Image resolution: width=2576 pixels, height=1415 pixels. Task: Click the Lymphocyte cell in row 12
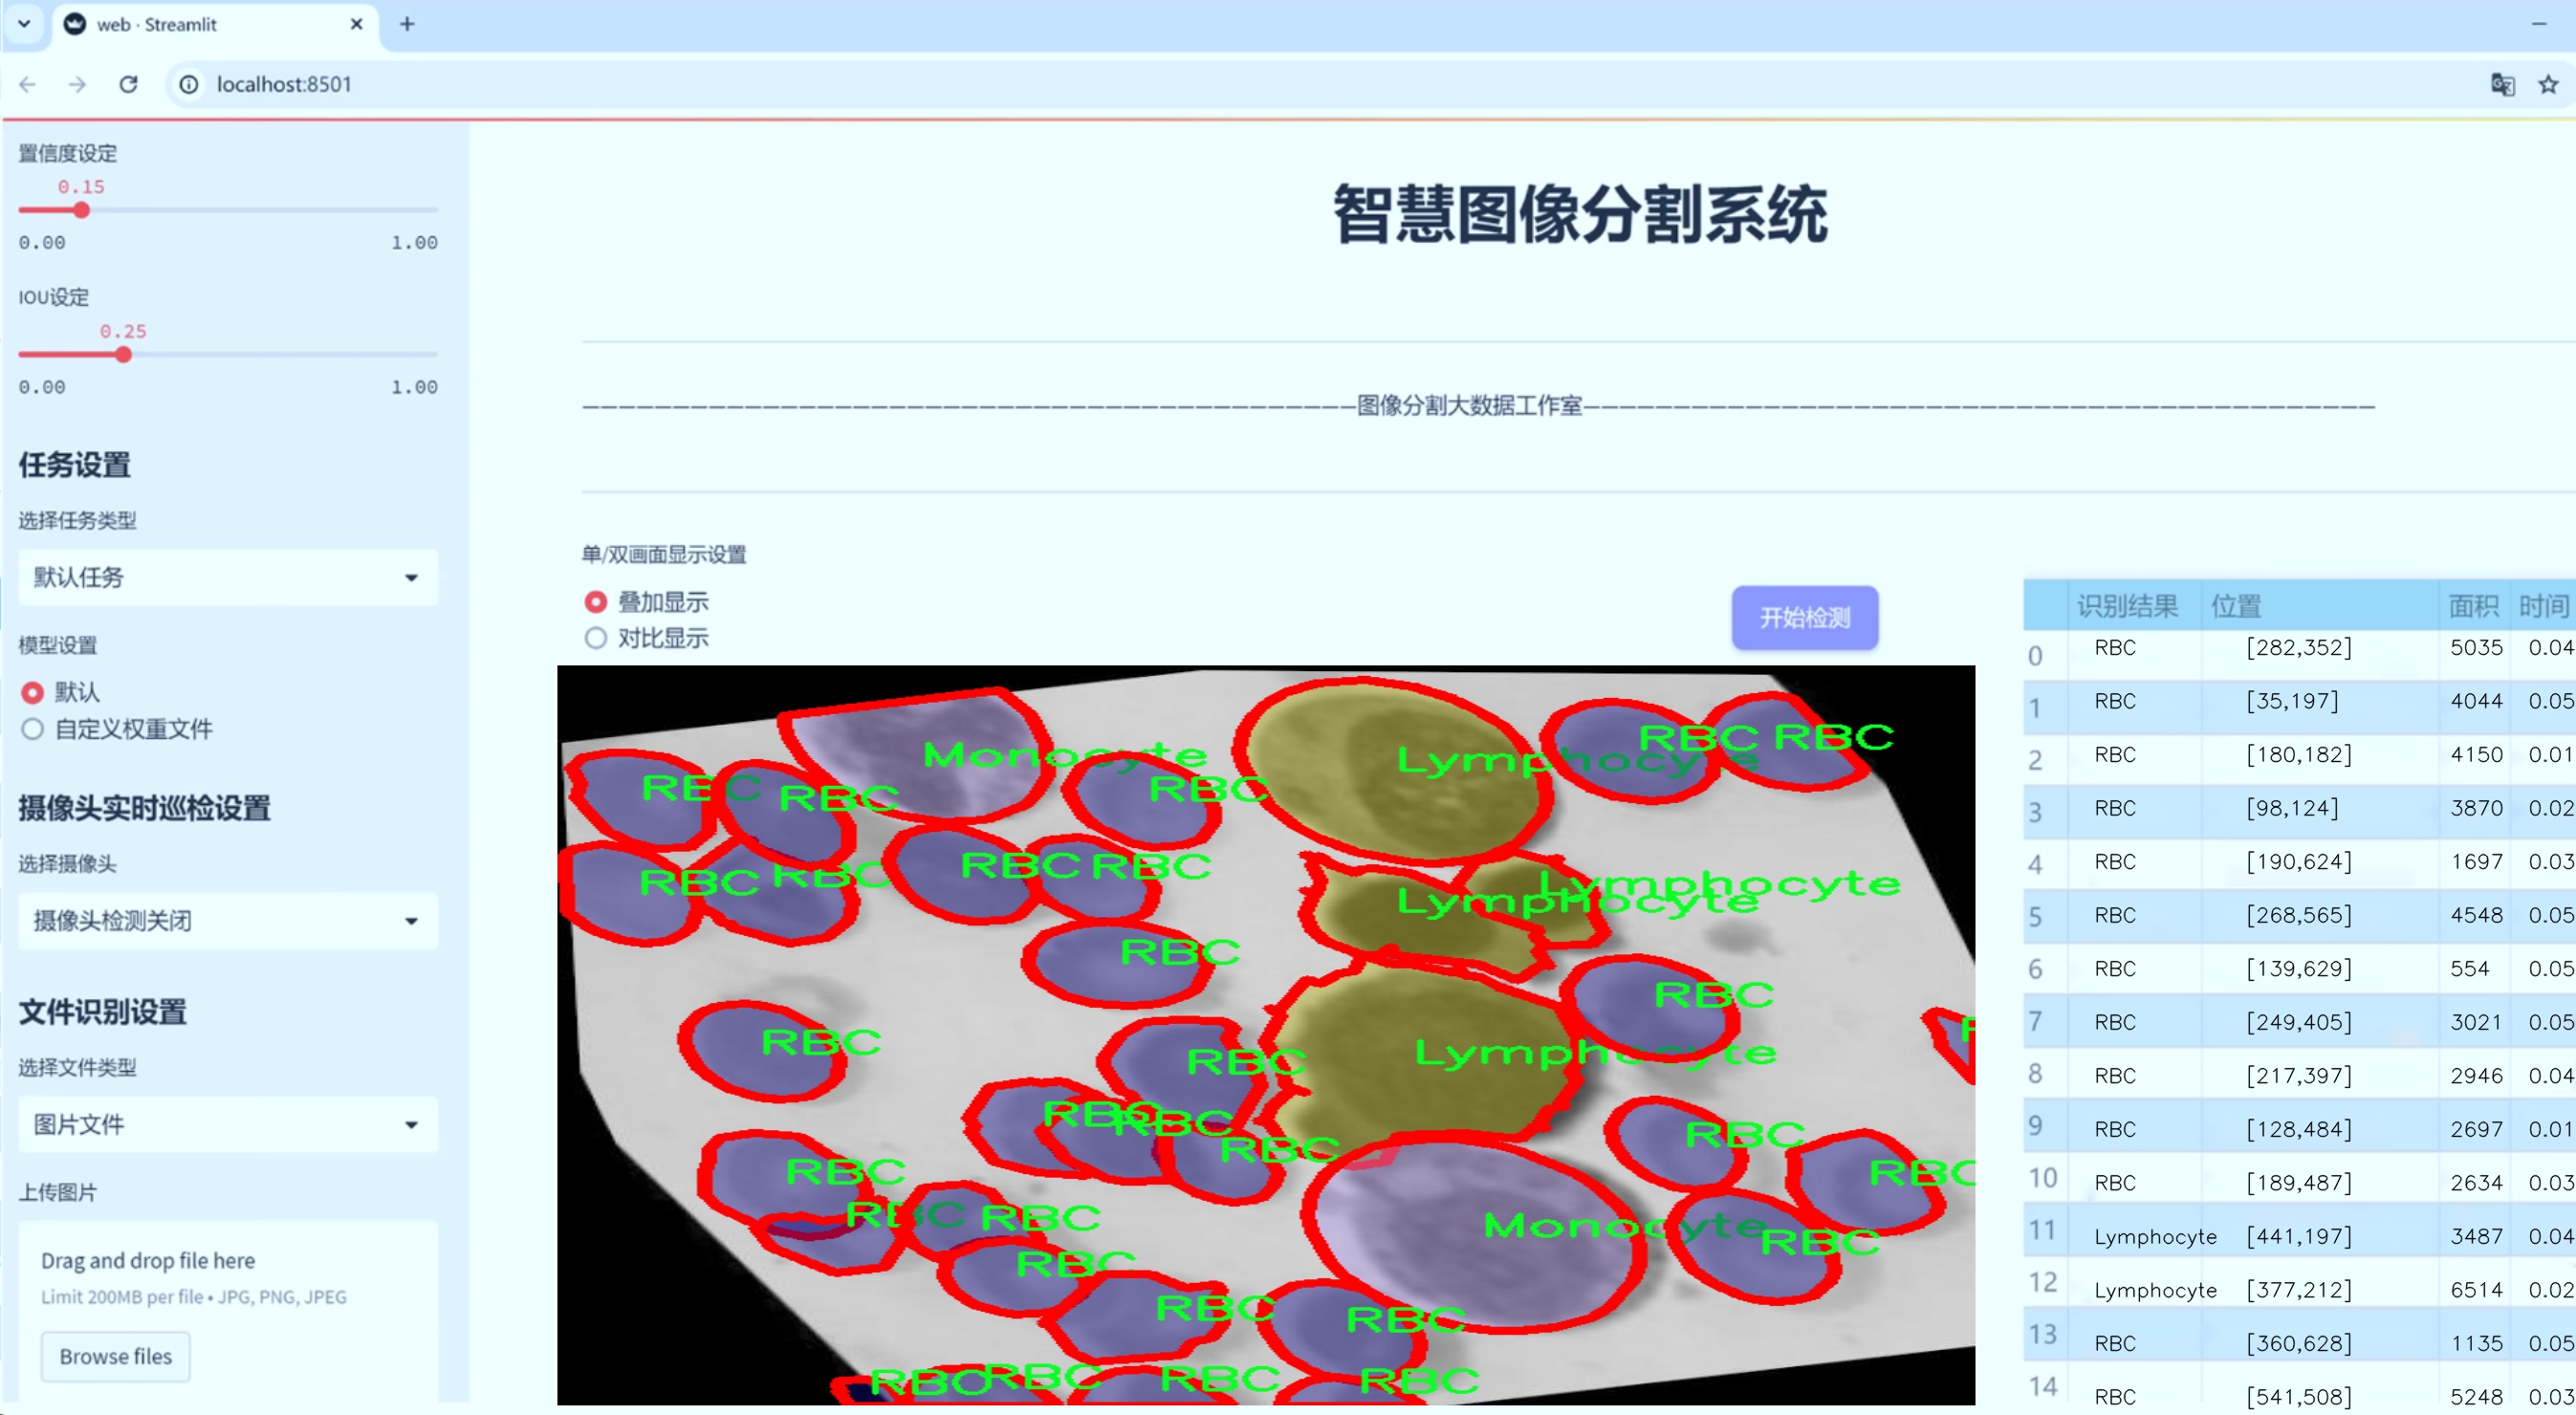point(2155,1290)
